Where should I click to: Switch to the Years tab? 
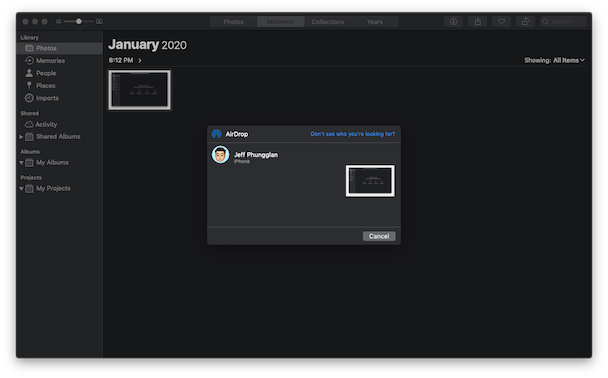click(x=375, y=22)
